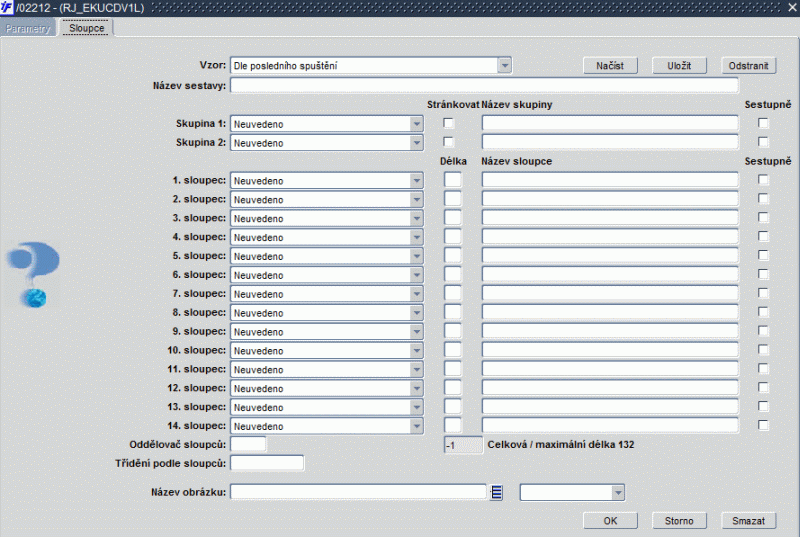The image size is (800, 537).
Task: Click the total length field showing -1
Action: (x=463, y=445)
